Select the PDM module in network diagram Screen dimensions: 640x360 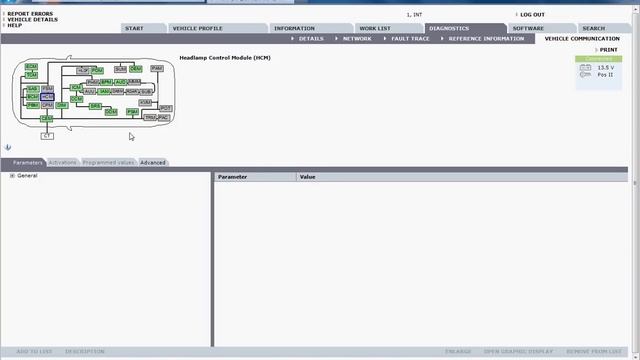(97, 71)
